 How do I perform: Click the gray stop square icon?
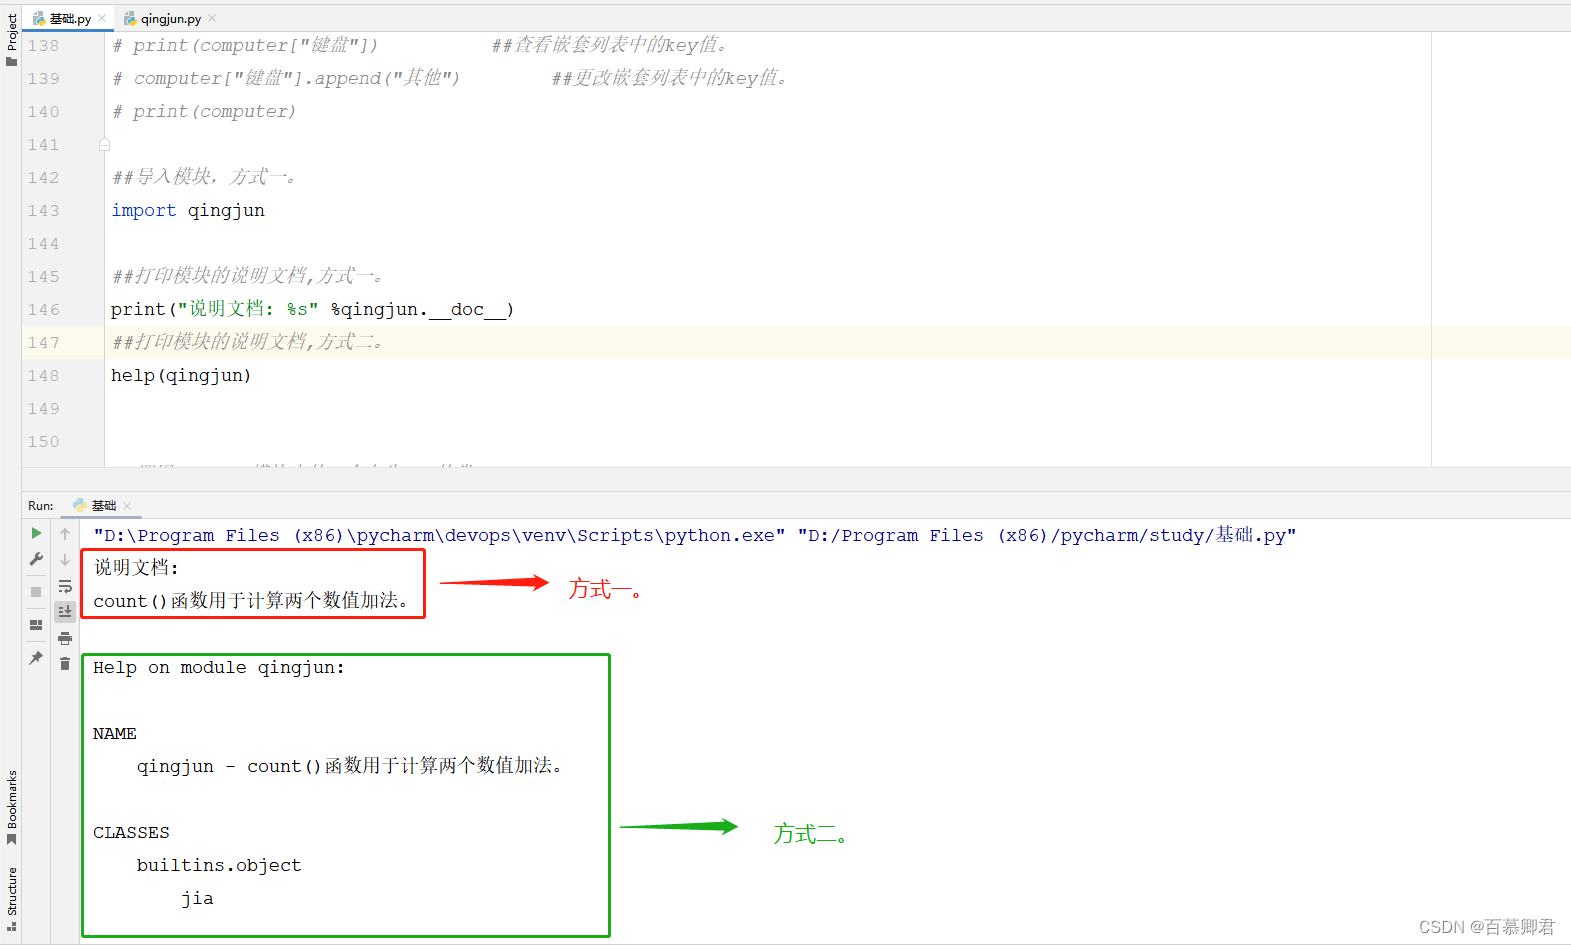pyautogui.click(x=36, y=592)
